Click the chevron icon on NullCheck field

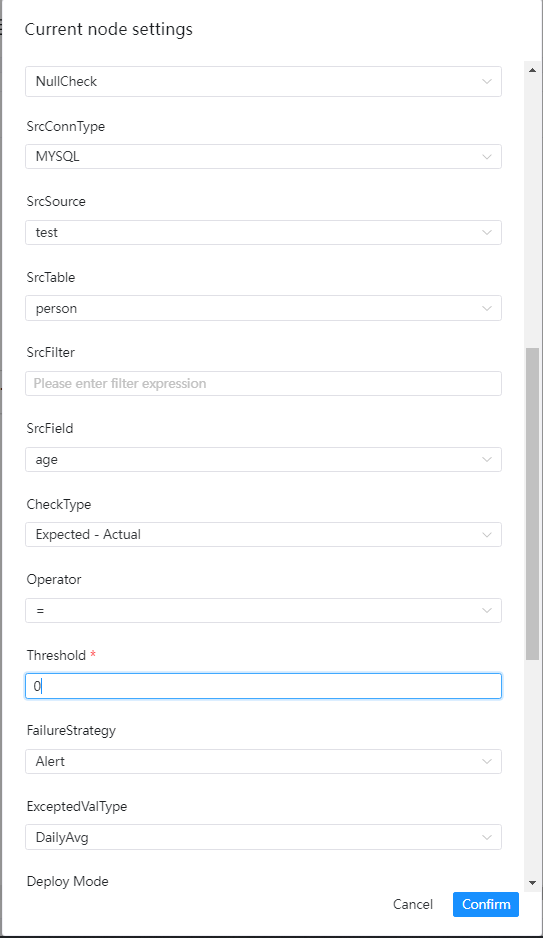pos(487,81)
